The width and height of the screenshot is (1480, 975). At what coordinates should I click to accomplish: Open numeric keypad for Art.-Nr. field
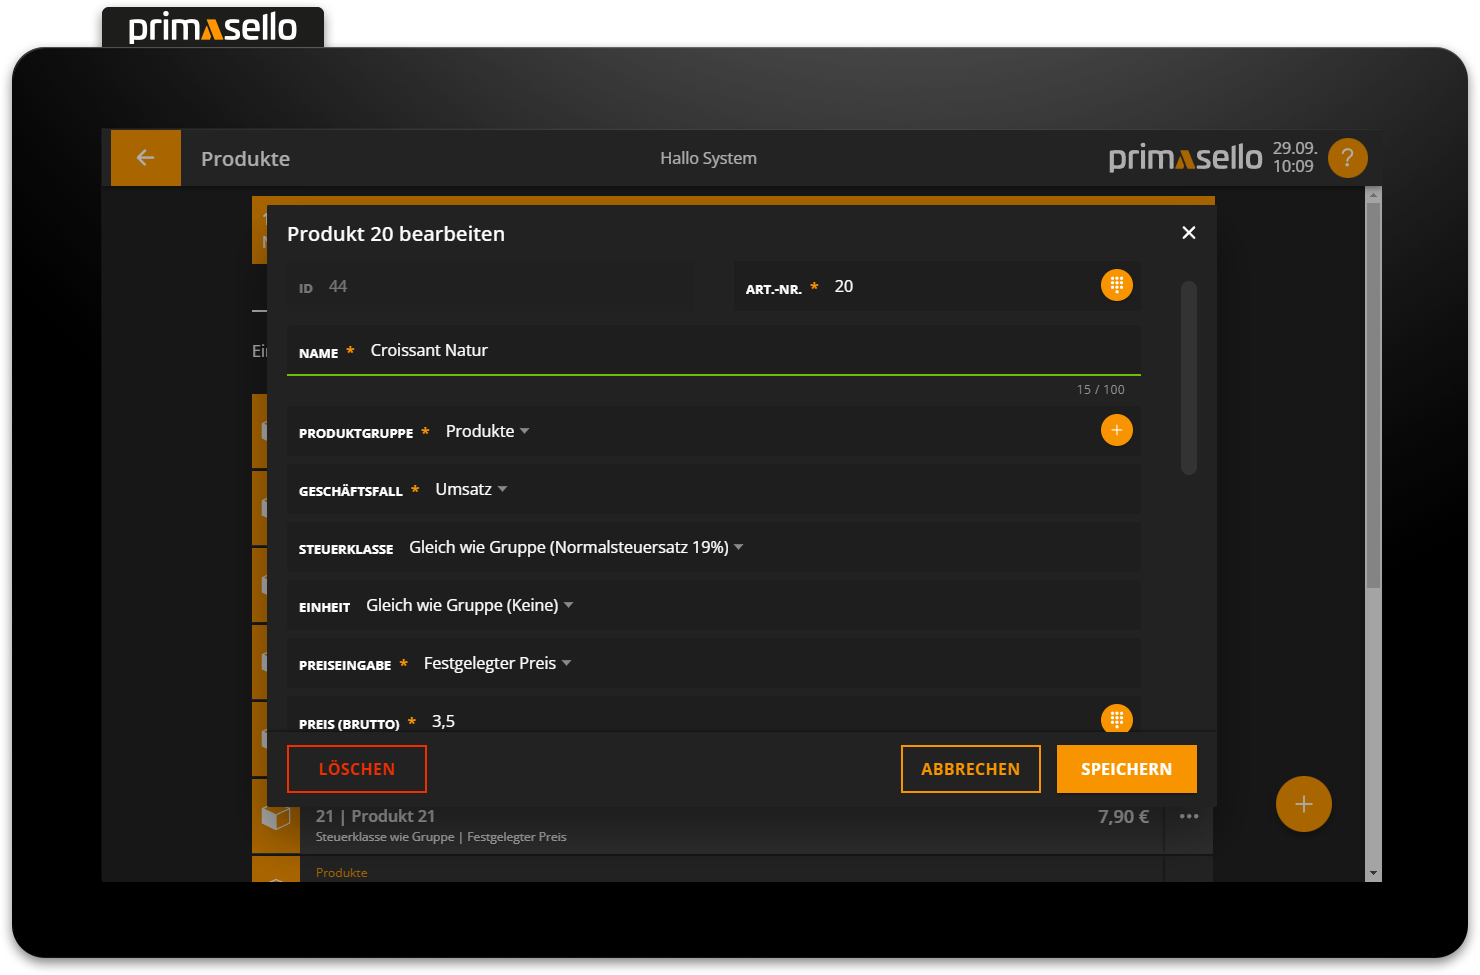pyautogui.click(x=1116, y=286)
